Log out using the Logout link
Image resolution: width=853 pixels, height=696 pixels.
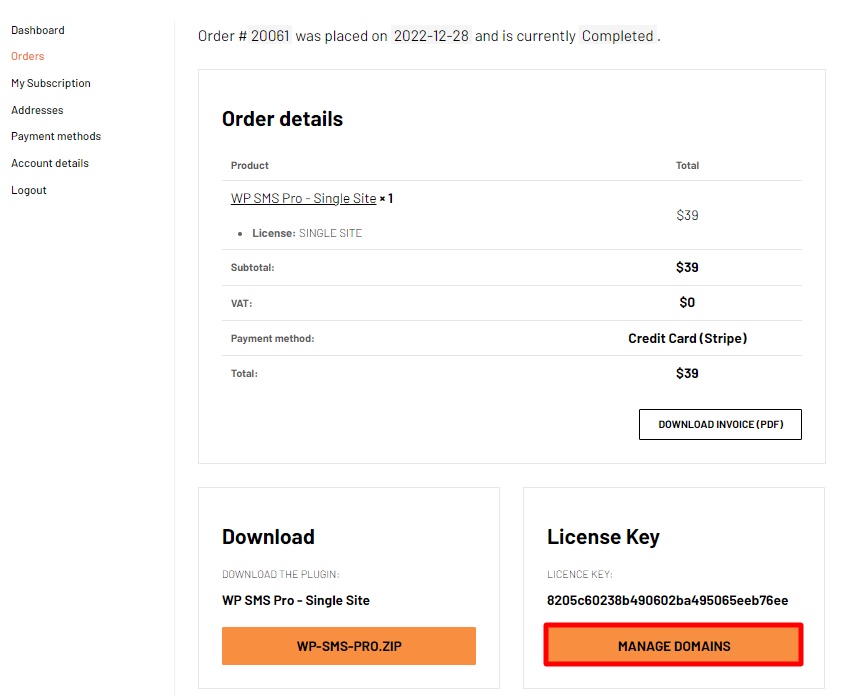tap(29, 190)
